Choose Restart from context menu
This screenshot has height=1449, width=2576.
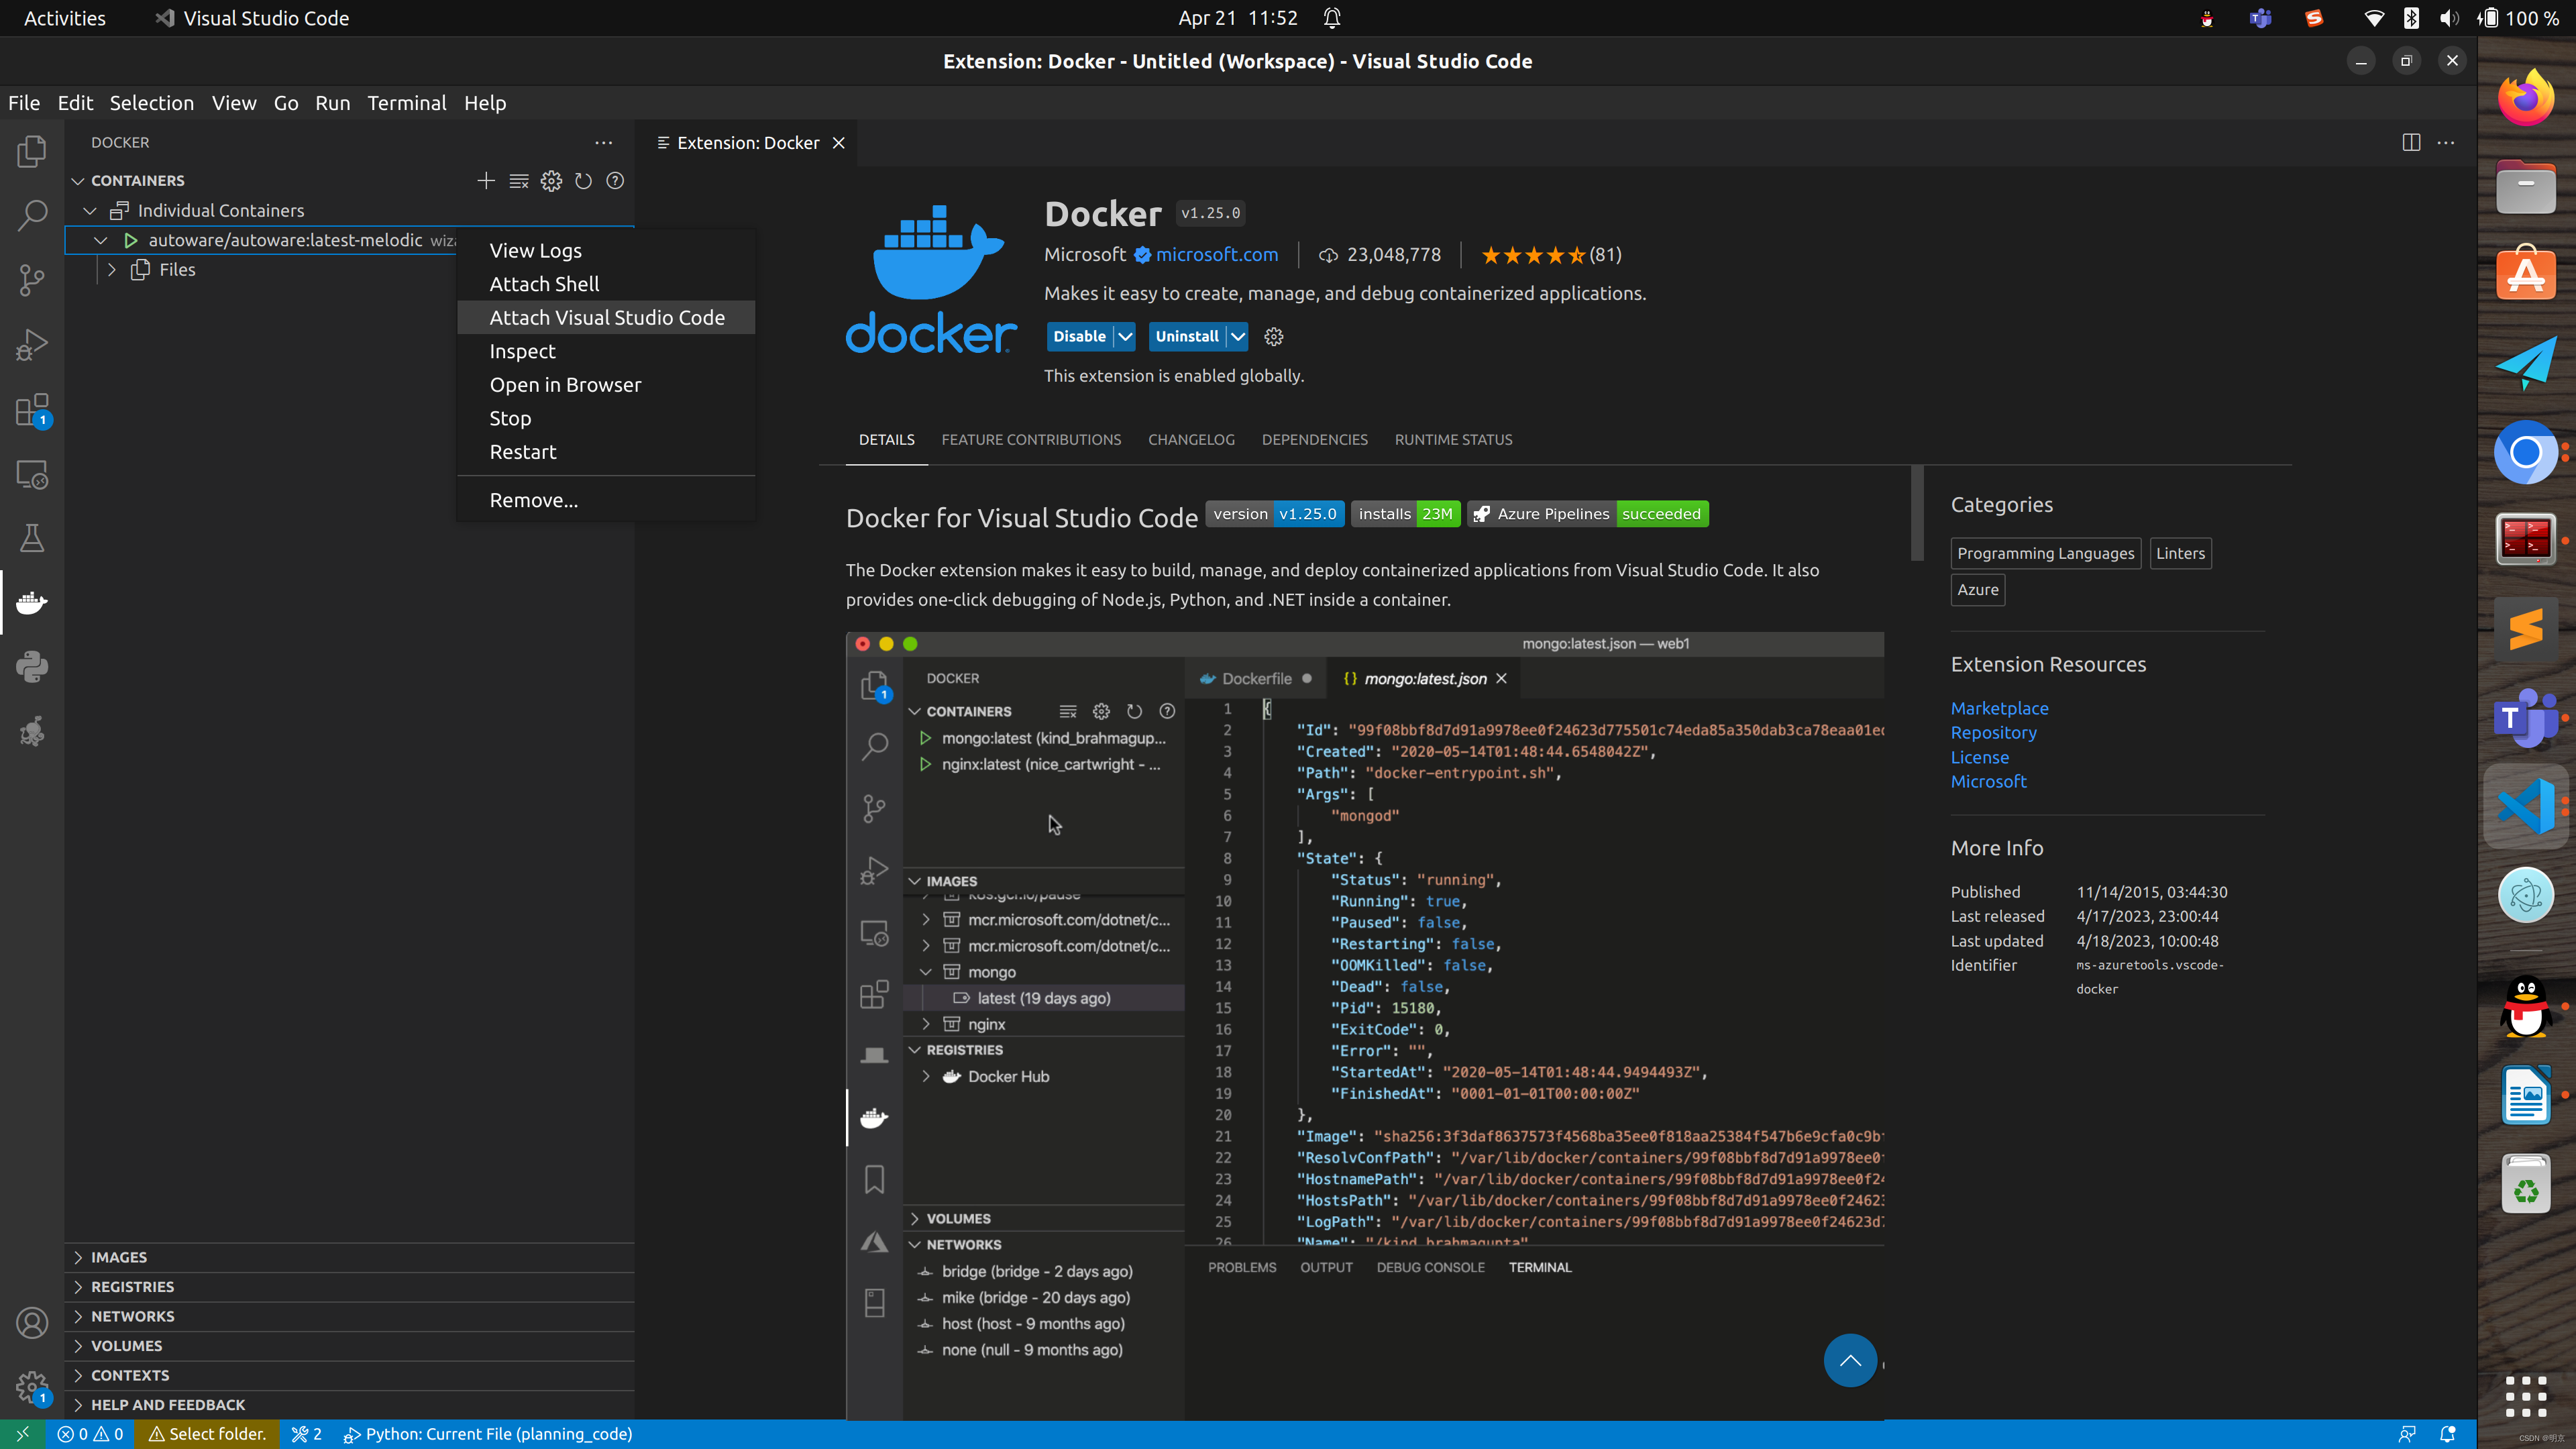coord(606,452)
